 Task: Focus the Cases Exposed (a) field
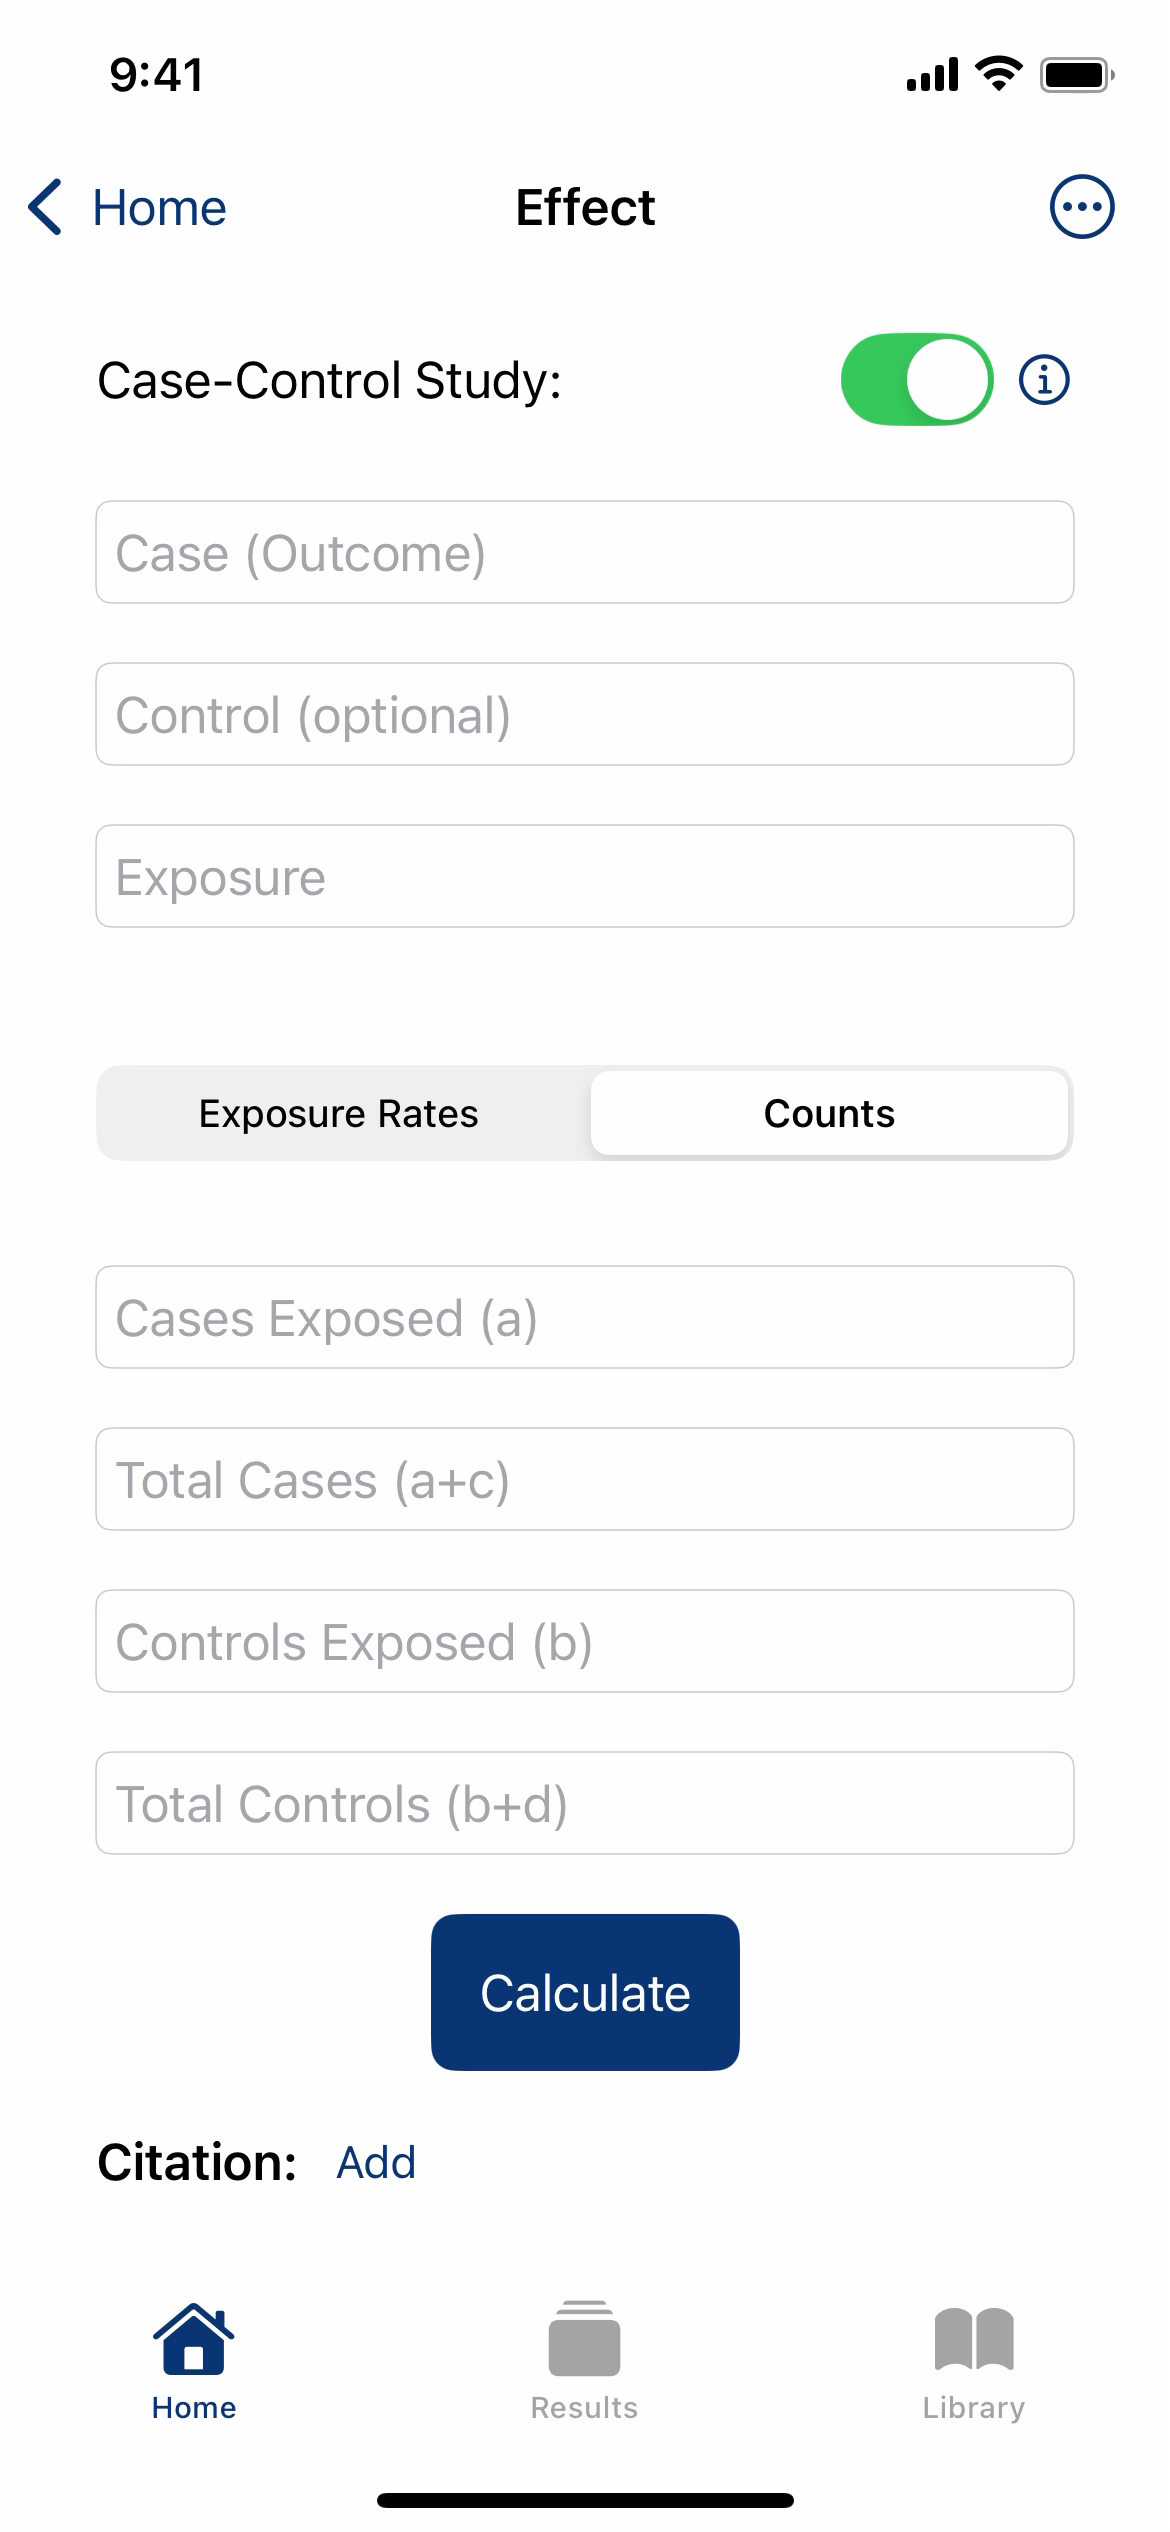pos(585,1317)
